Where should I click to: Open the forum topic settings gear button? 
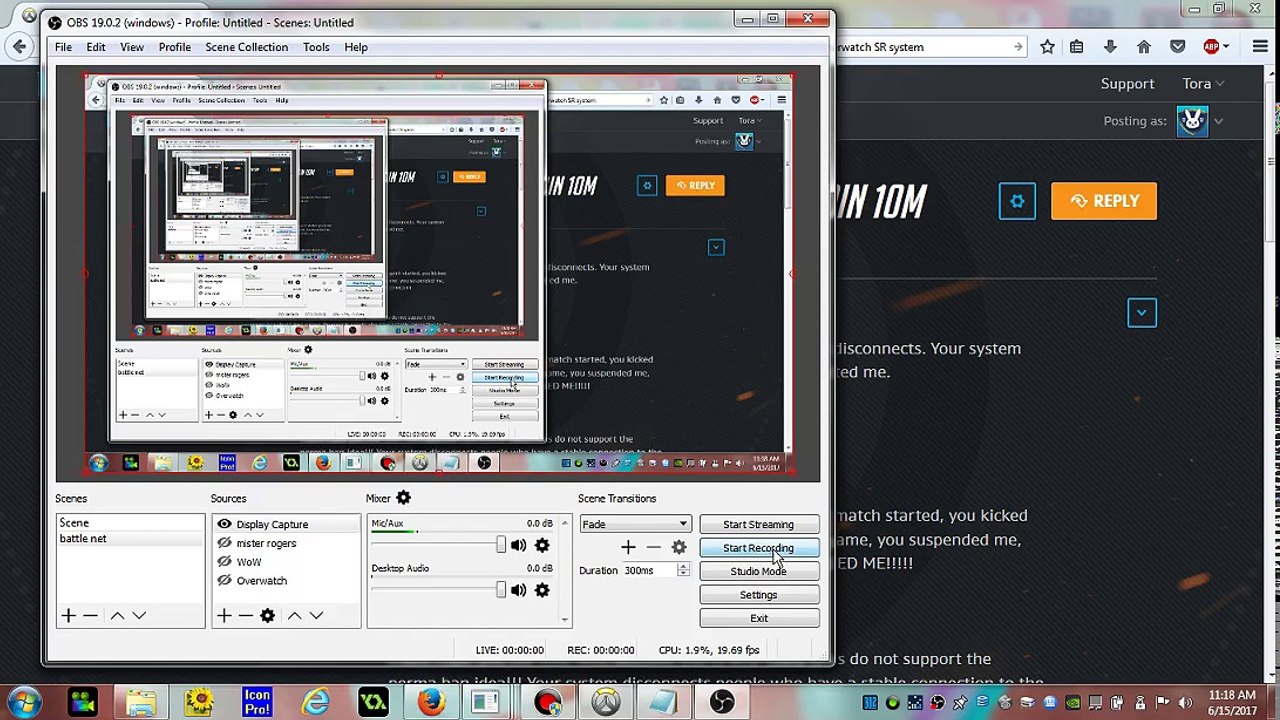[x=1017, y=201]
